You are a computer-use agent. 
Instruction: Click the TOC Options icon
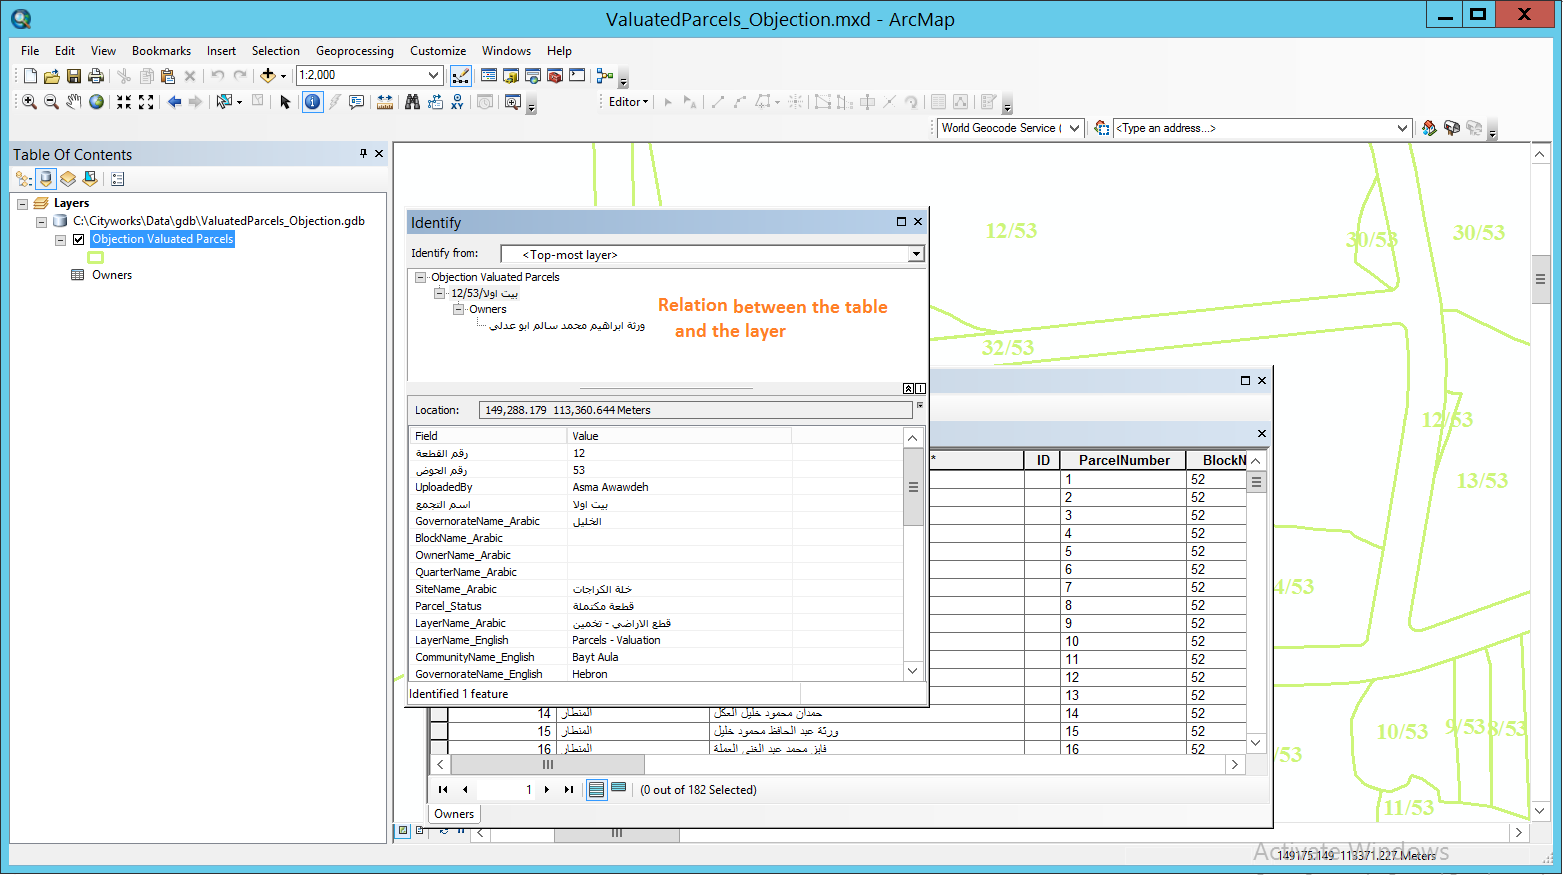tap(118, 179)
